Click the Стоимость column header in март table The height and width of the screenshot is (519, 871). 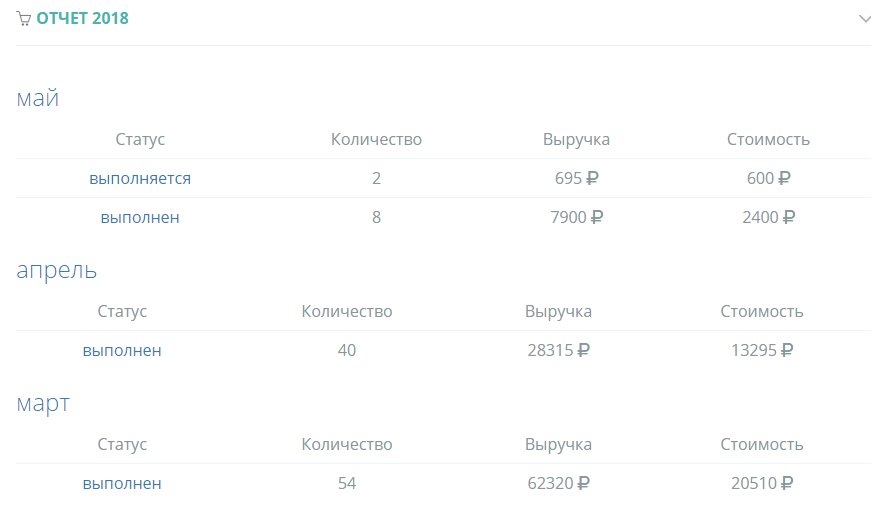coord(762,445)
